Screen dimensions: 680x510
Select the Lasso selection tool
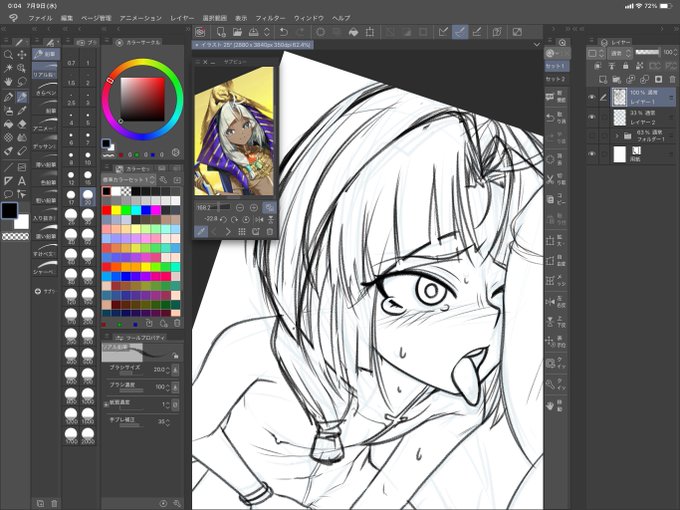[22, 82]
